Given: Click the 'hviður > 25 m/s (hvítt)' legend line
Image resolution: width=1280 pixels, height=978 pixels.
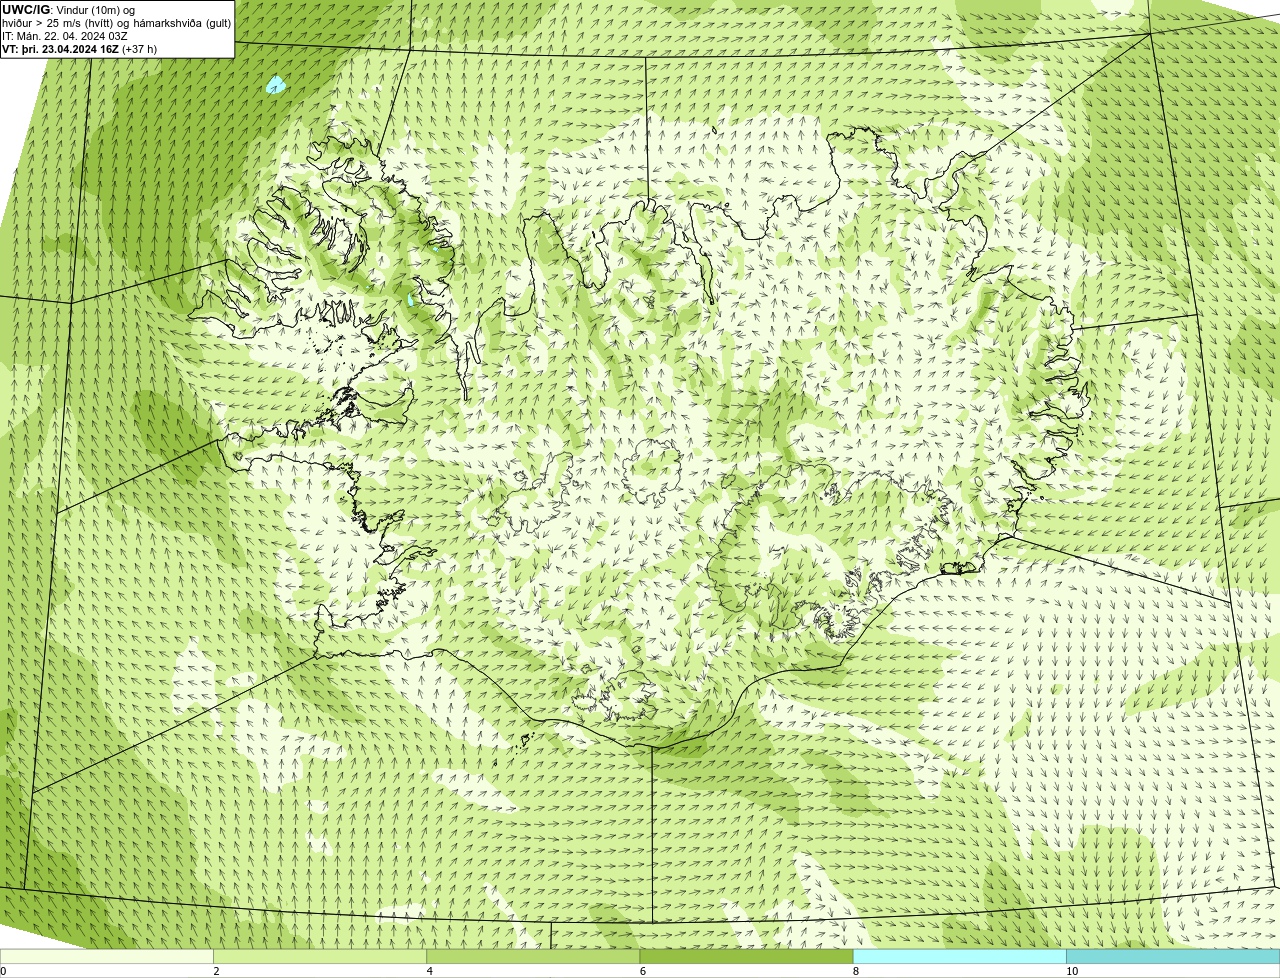Looking at the screenshot, I should 117,23.
